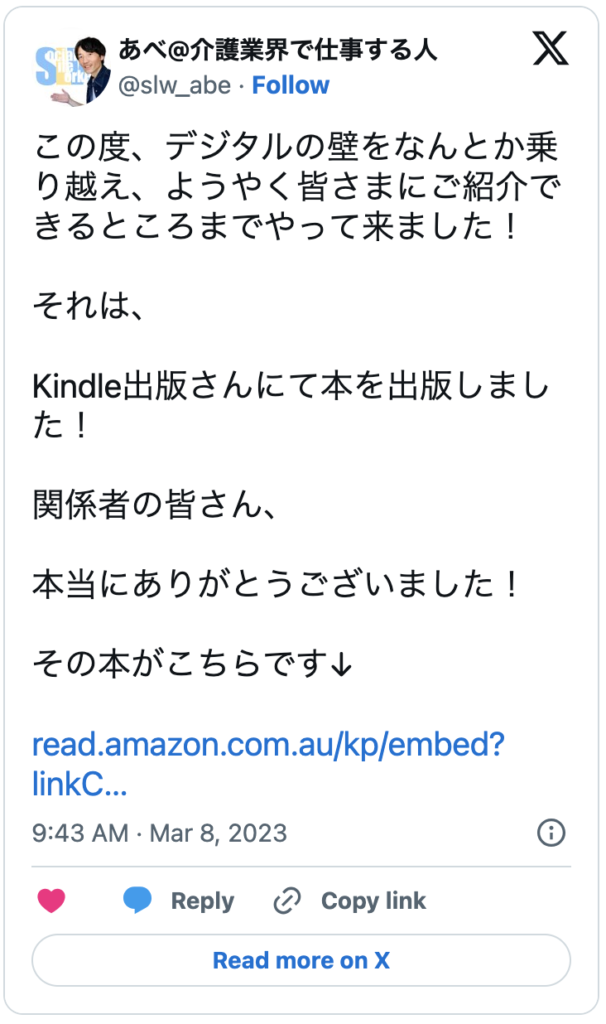Screen dimensions: 606x1024
Task: Click the short line それは、
Action: click(90, 302)
